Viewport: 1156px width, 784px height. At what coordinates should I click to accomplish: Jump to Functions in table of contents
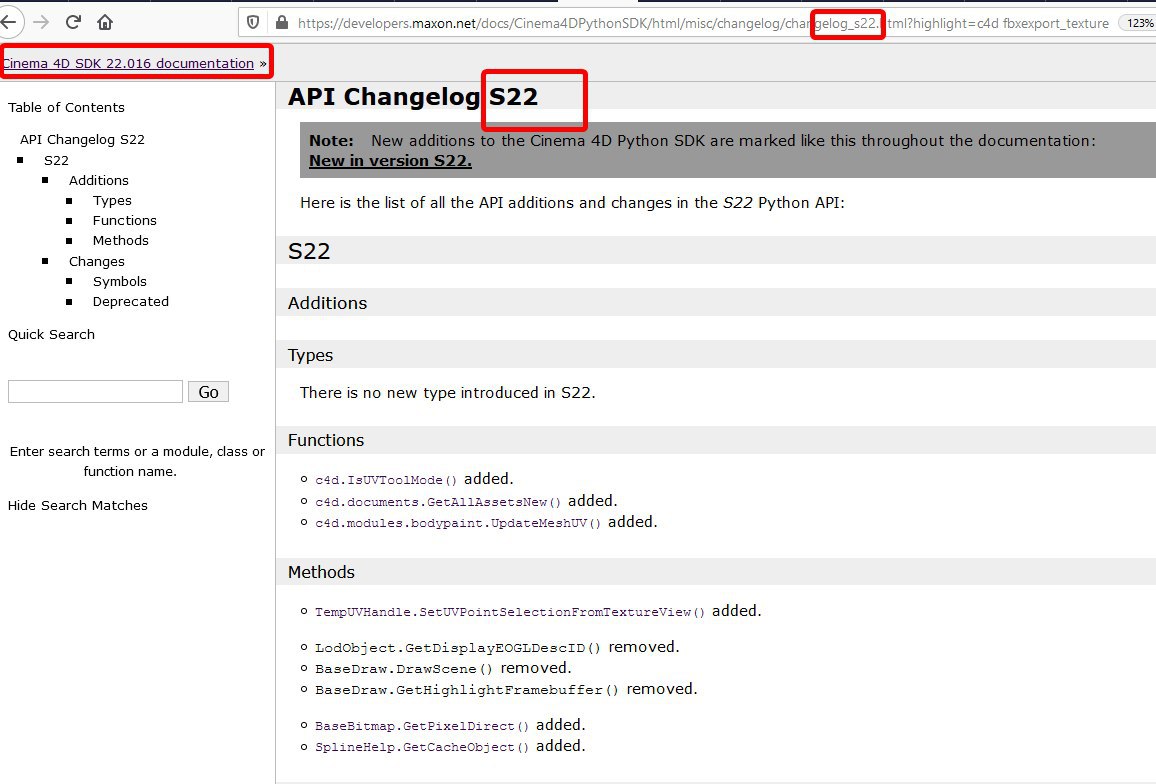click(125, 221)
